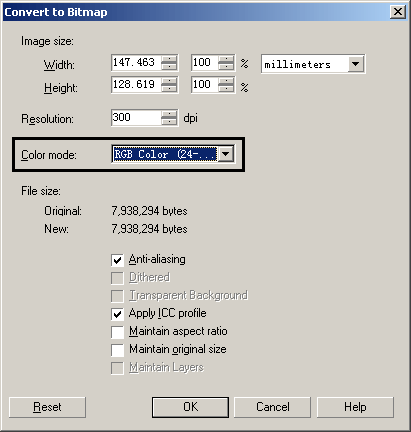Viewport: 411px width, 432px height.
Task: Click the Resolution field showing 300
Action: 136,118
